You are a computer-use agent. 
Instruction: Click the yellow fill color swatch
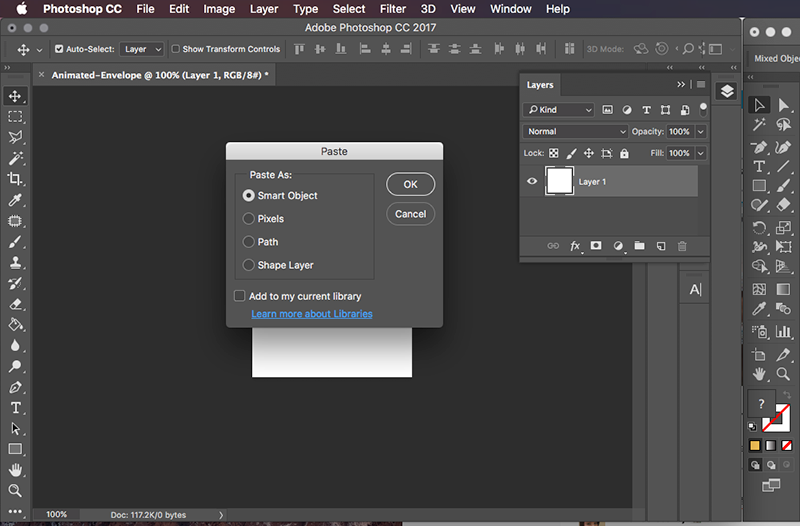(x=755, y=445)
